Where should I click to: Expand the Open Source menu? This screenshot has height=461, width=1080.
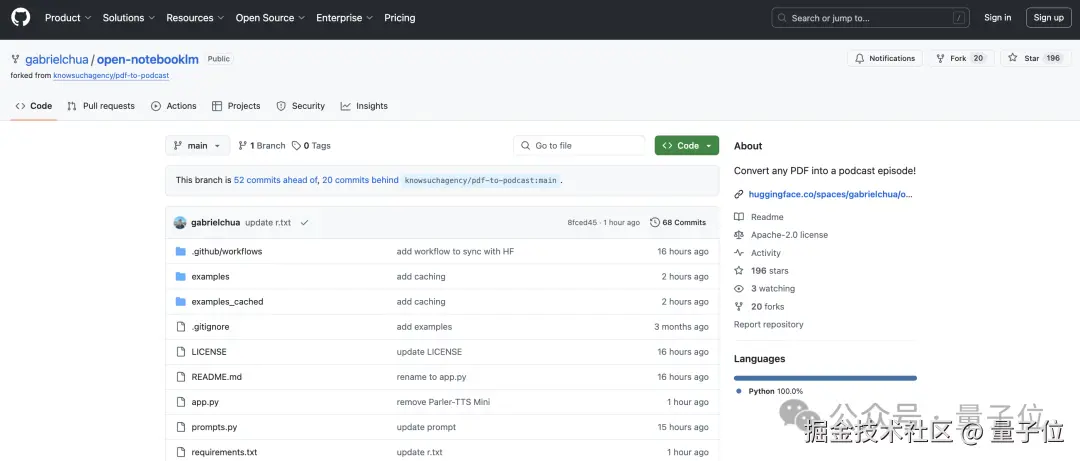(270, 17)
